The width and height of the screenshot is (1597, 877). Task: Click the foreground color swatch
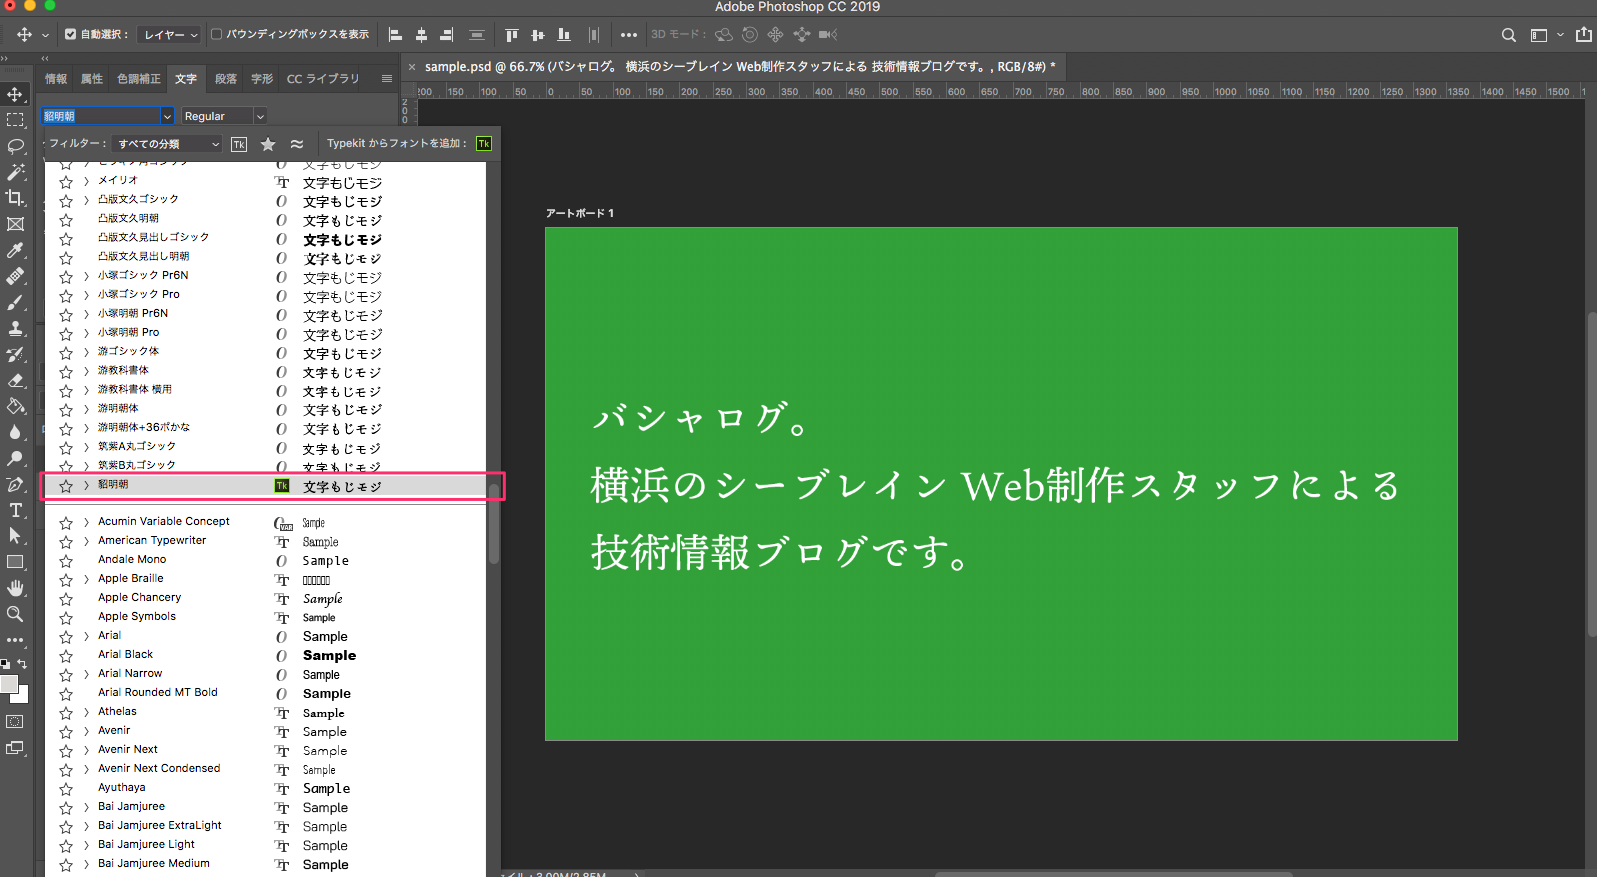8,683
